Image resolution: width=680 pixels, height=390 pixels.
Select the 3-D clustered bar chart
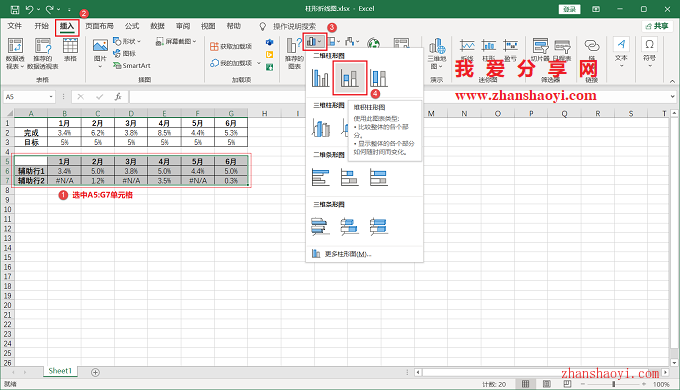320,226
